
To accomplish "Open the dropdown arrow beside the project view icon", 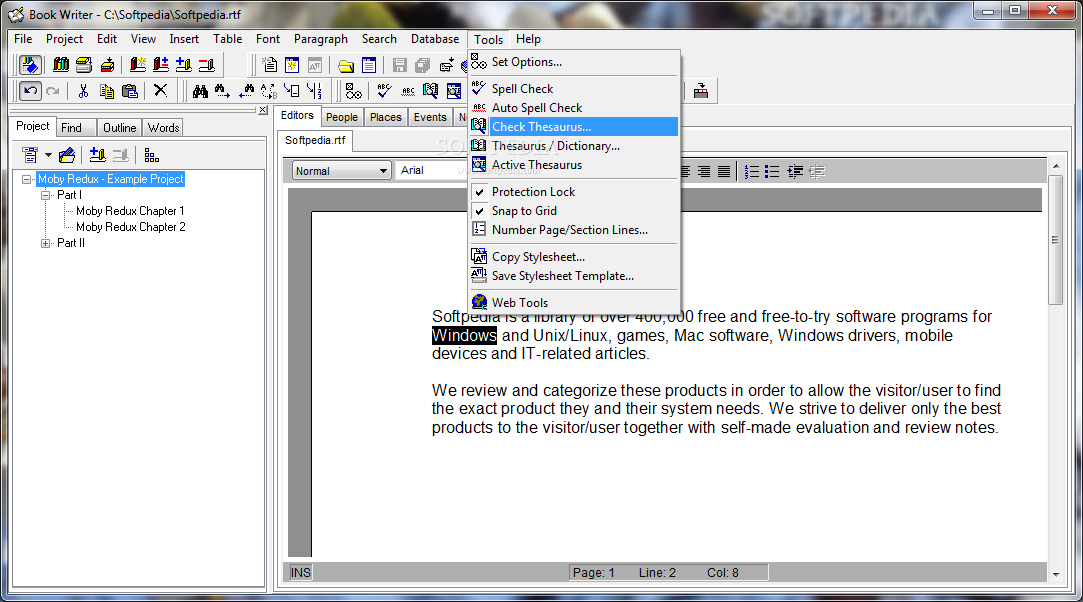I will [48, 155].
